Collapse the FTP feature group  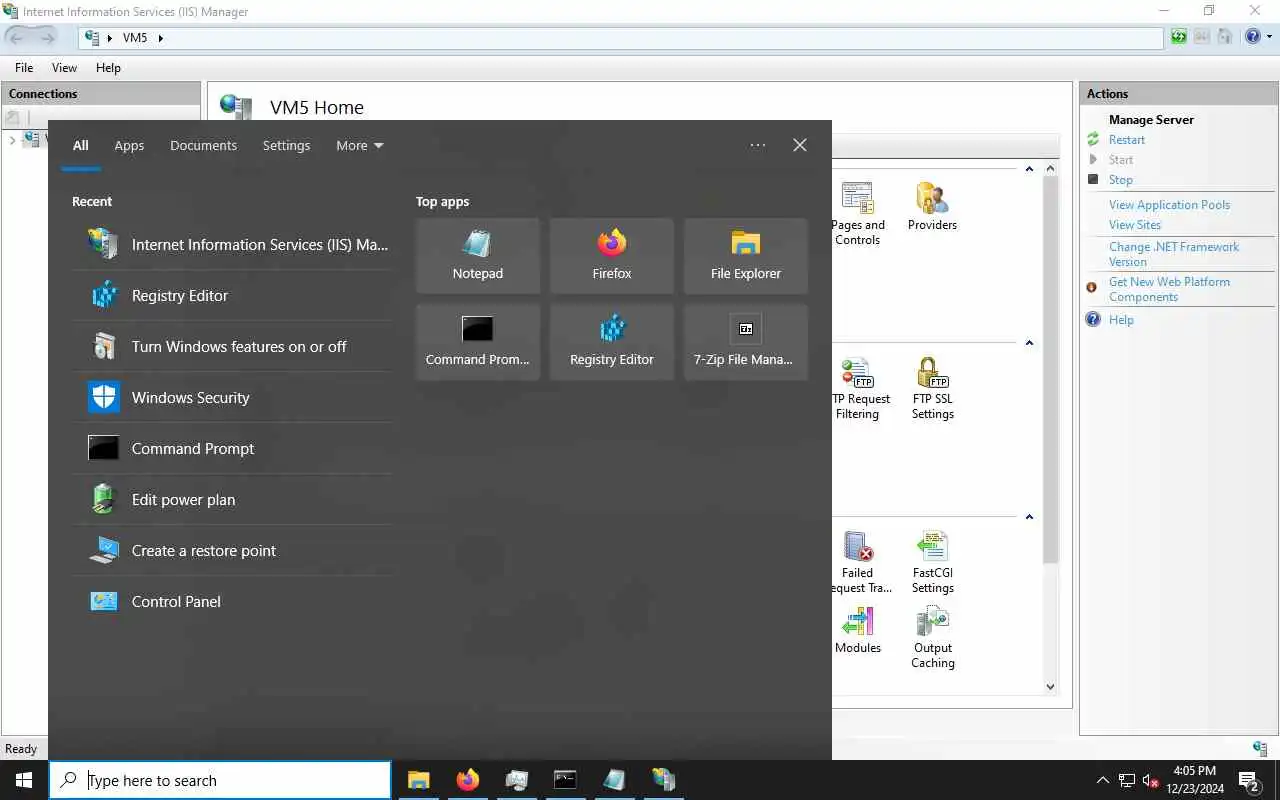click(1029, 343)
